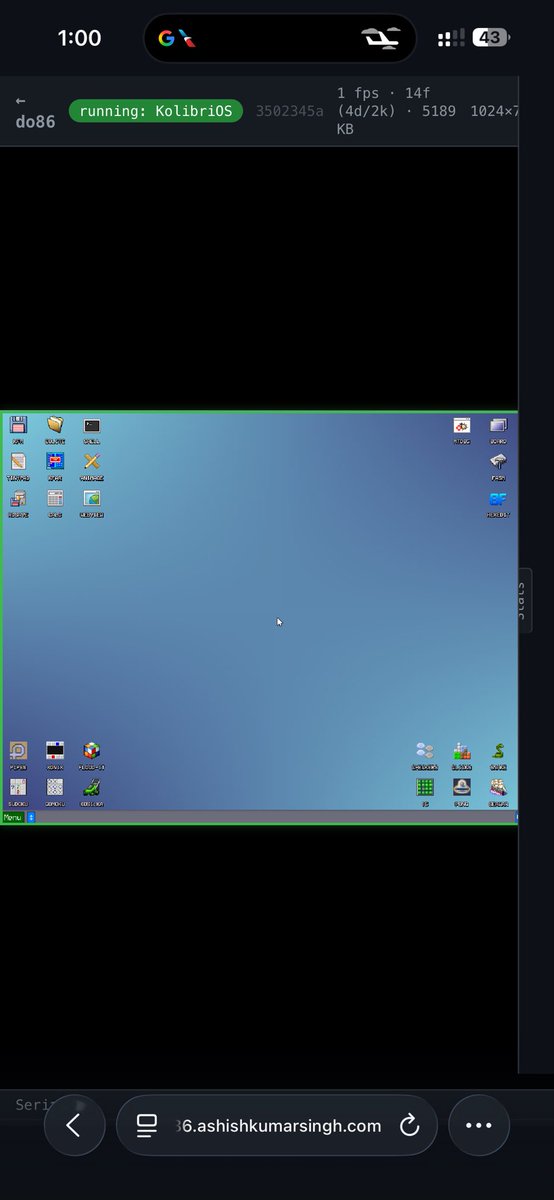Launch the TINYPAD text editor
Image resolution: width=554 pixels, height=1200 pixels.
[x=18, y=461]
